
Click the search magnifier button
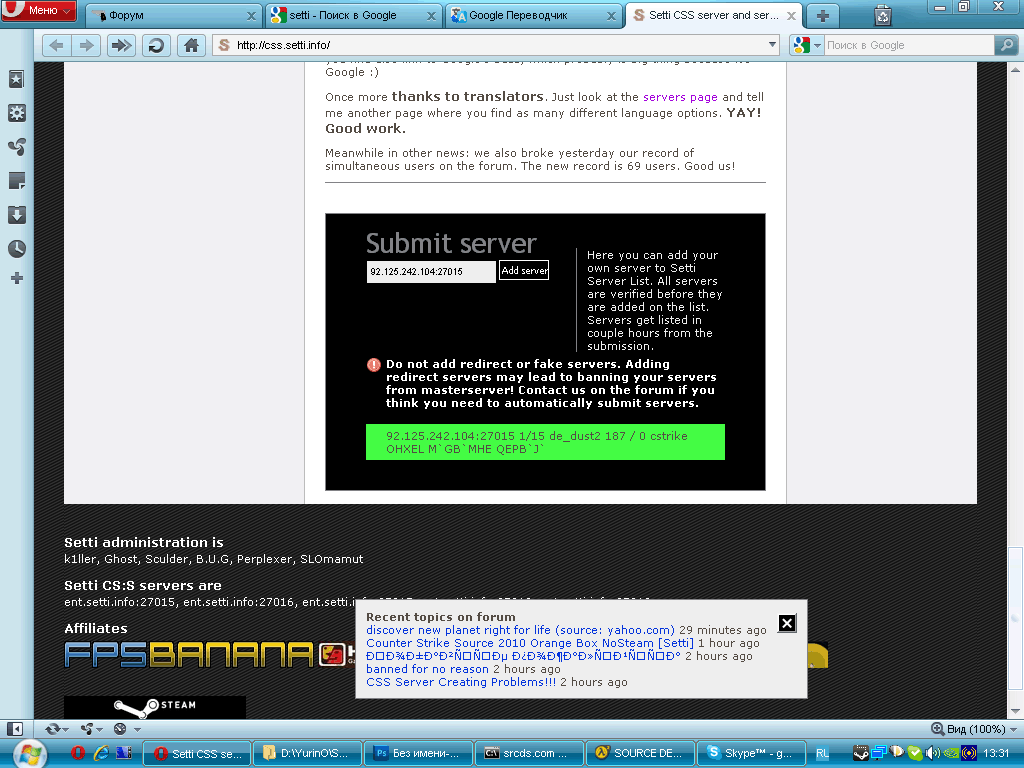[x=1006, y=45]
